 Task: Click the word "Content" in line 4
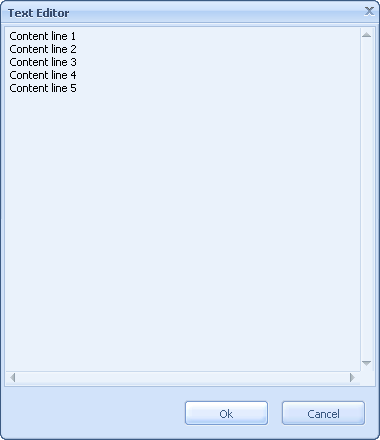click(29, 75)
